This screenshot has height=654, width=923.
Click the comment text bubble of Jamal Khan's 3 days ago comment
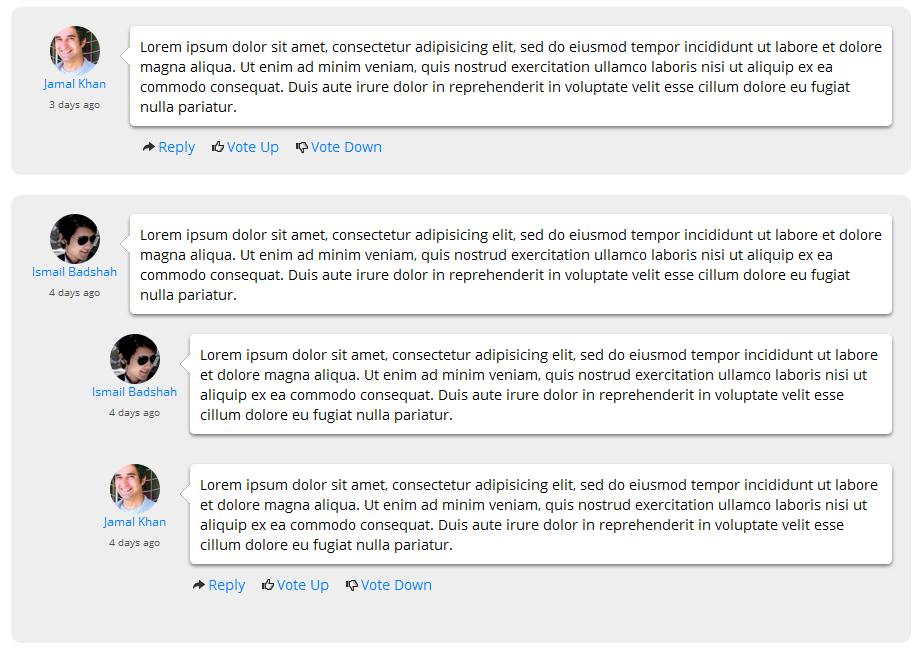coord(511,77)
